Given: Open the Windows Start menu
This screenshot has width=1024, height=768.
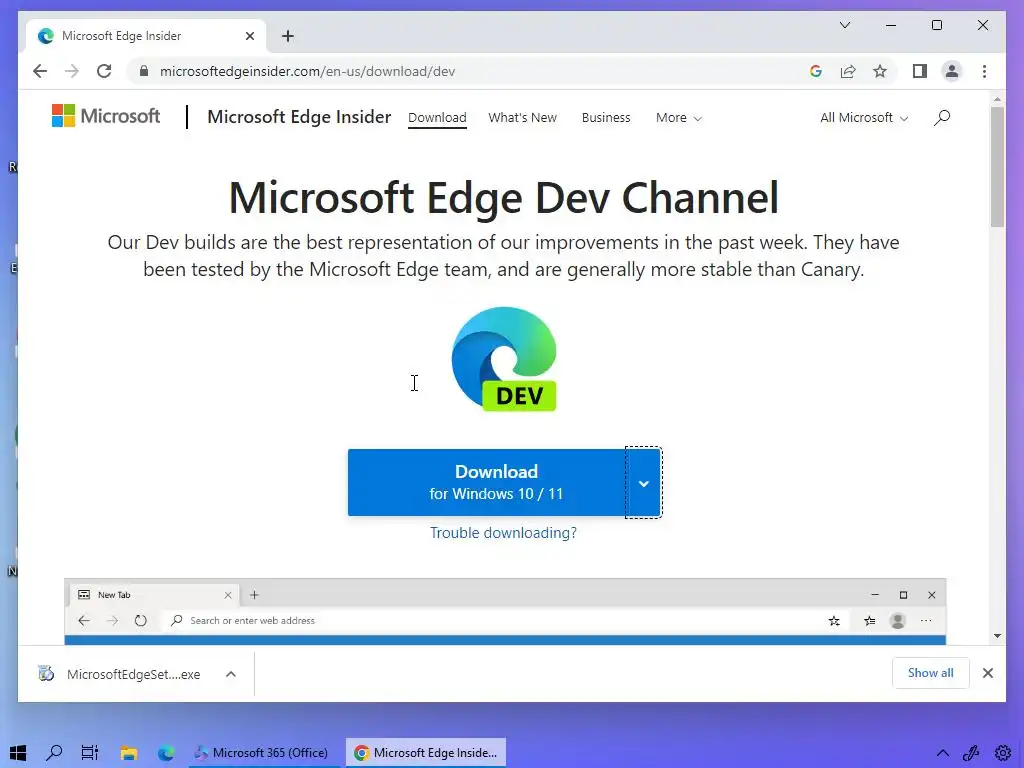Looking at the screenshot, I should click(x=18, y=752).
